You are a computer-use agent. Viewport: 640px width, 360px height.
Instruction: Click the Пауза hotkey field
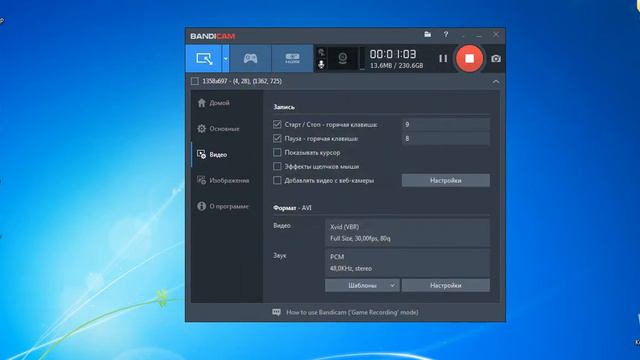[x=446, y=138]
